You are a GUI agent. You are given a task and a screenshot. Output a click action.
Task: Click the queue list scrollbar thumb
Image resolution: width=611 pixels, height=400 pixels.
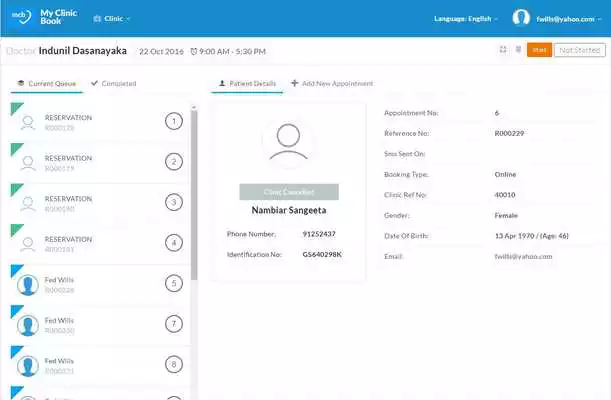coord(194,195)
